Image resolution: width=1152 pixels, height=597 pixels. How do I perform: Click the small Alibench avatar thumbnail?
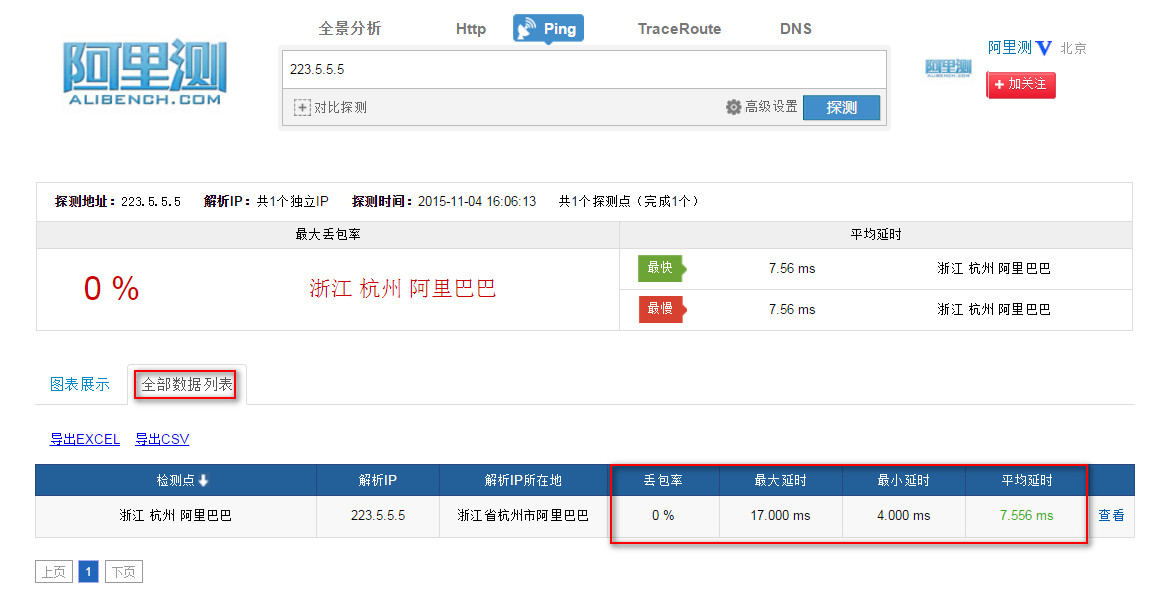tap(948, 68)
